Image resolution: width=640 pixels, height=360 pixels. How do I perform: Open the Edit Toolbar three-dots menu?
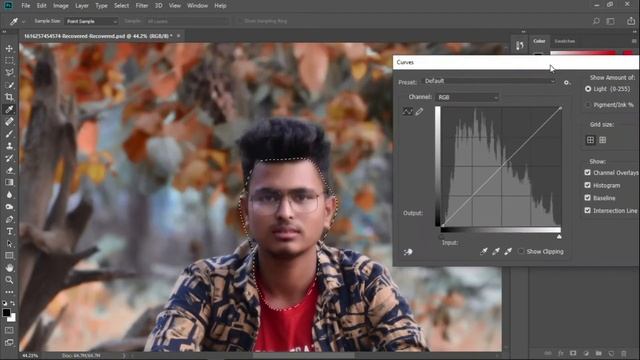pyautogui.click(x=9, y=292)
